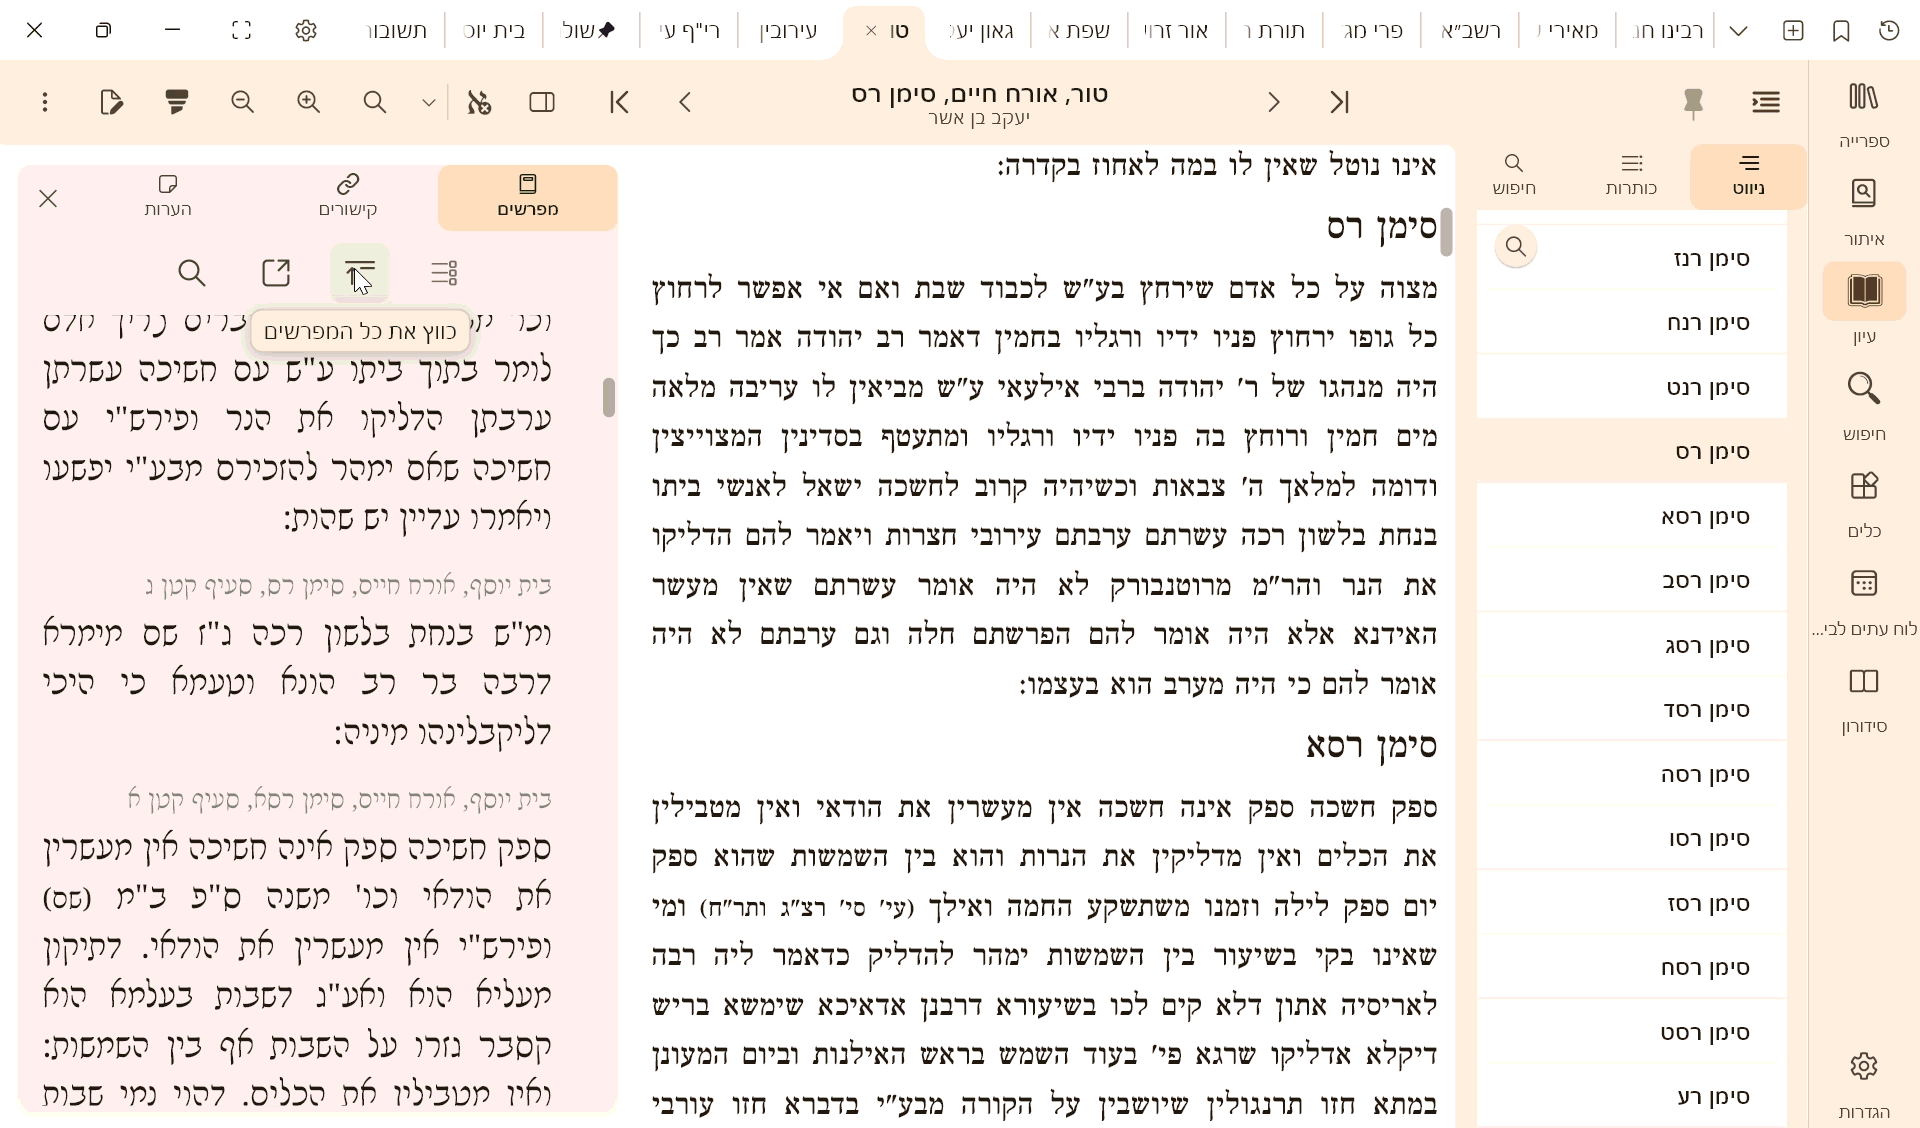Expand the search options dropdown arrow

click(x=429, y=102)
